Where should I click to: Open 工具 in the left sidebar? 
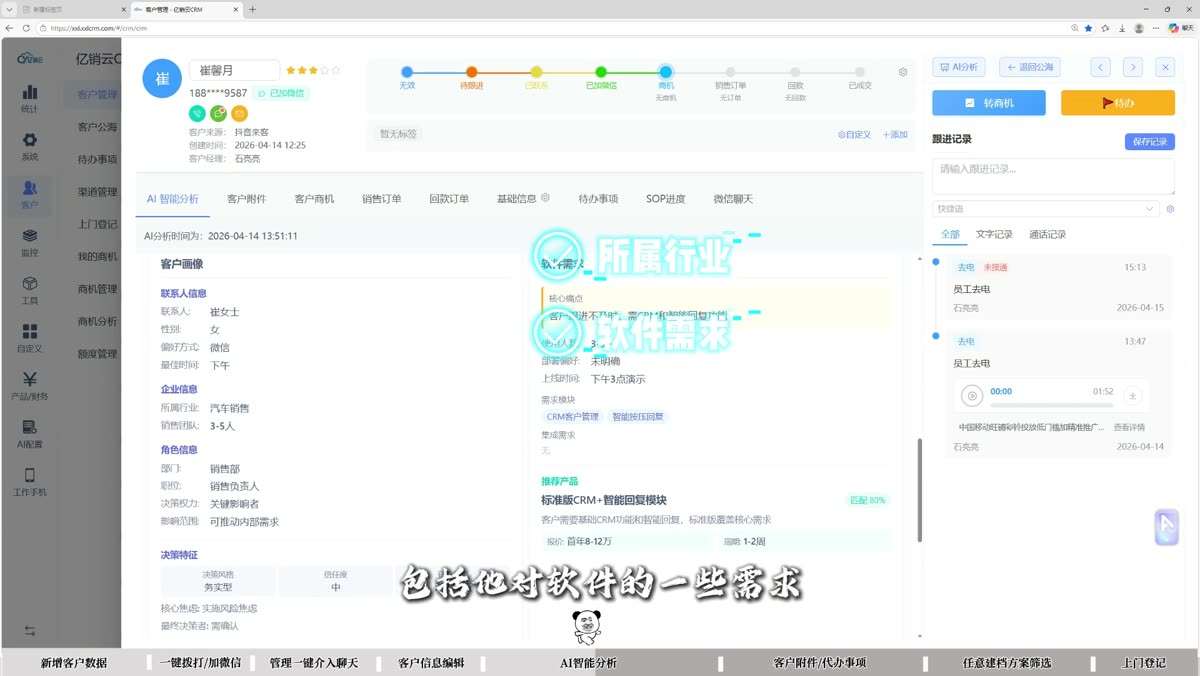click(x=30, y=290)
